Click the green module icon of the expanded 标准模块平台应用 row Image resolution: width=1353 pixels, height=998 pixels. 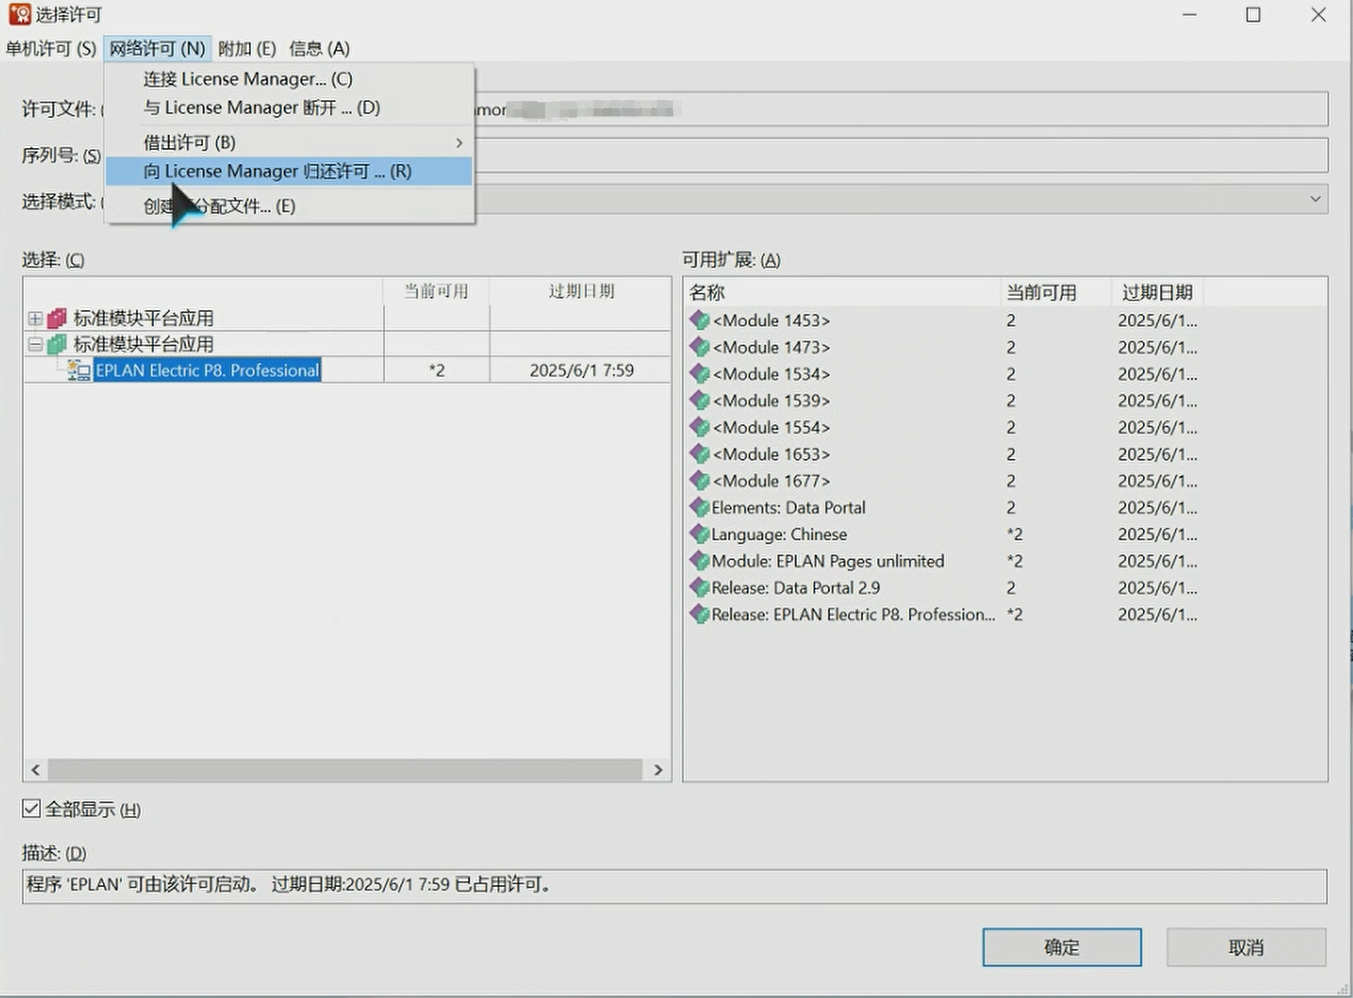tap(57, 344)
